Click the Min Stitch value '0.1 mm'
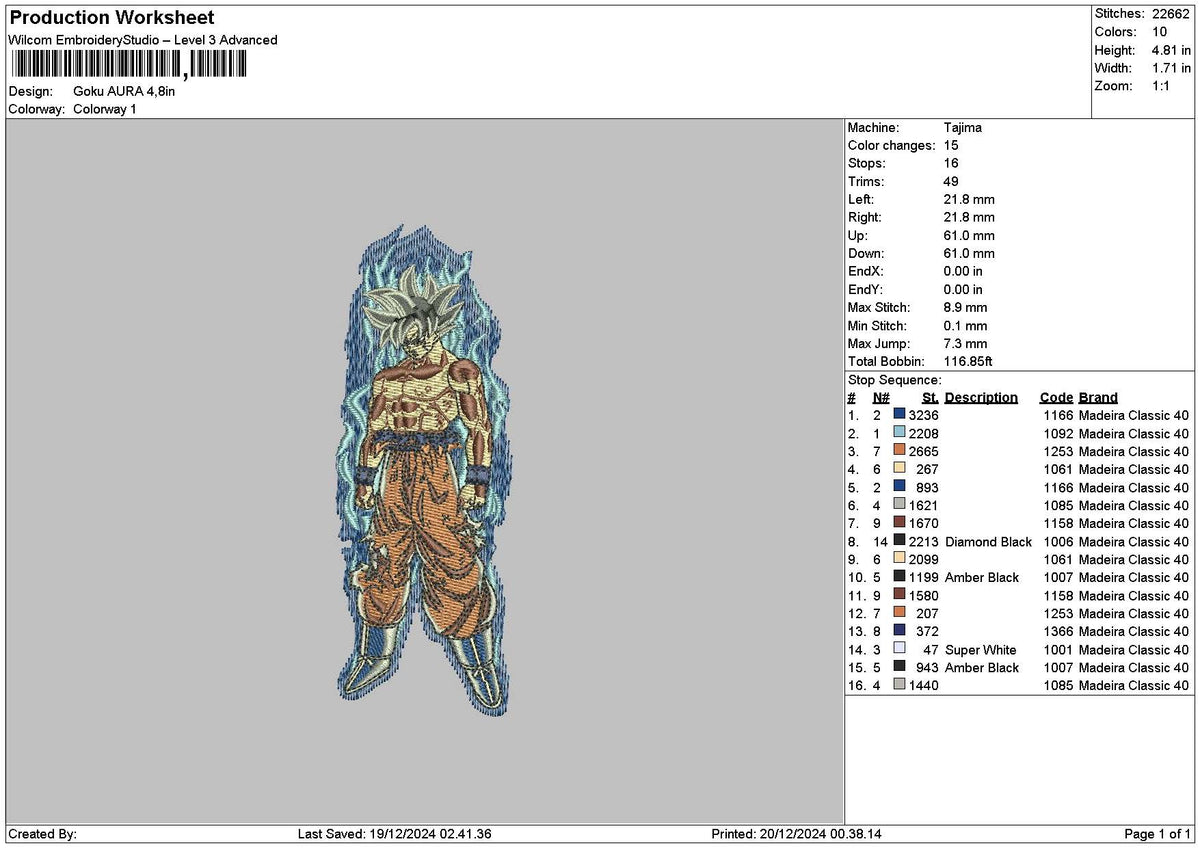The height and width of the screenshot is (848, 1200). point(966,326)
